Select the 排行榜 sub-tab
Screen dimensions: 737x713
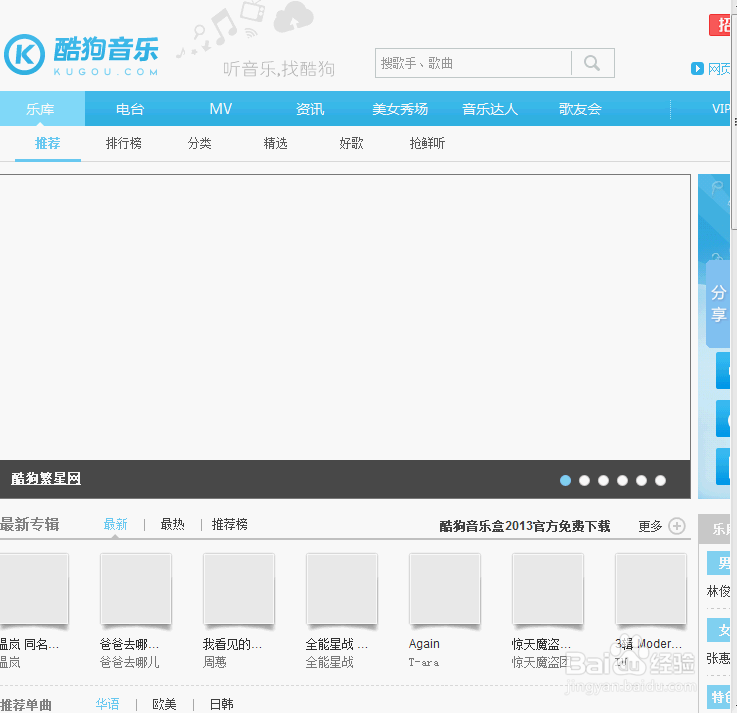pyautogui.click(x=124, y=143)
